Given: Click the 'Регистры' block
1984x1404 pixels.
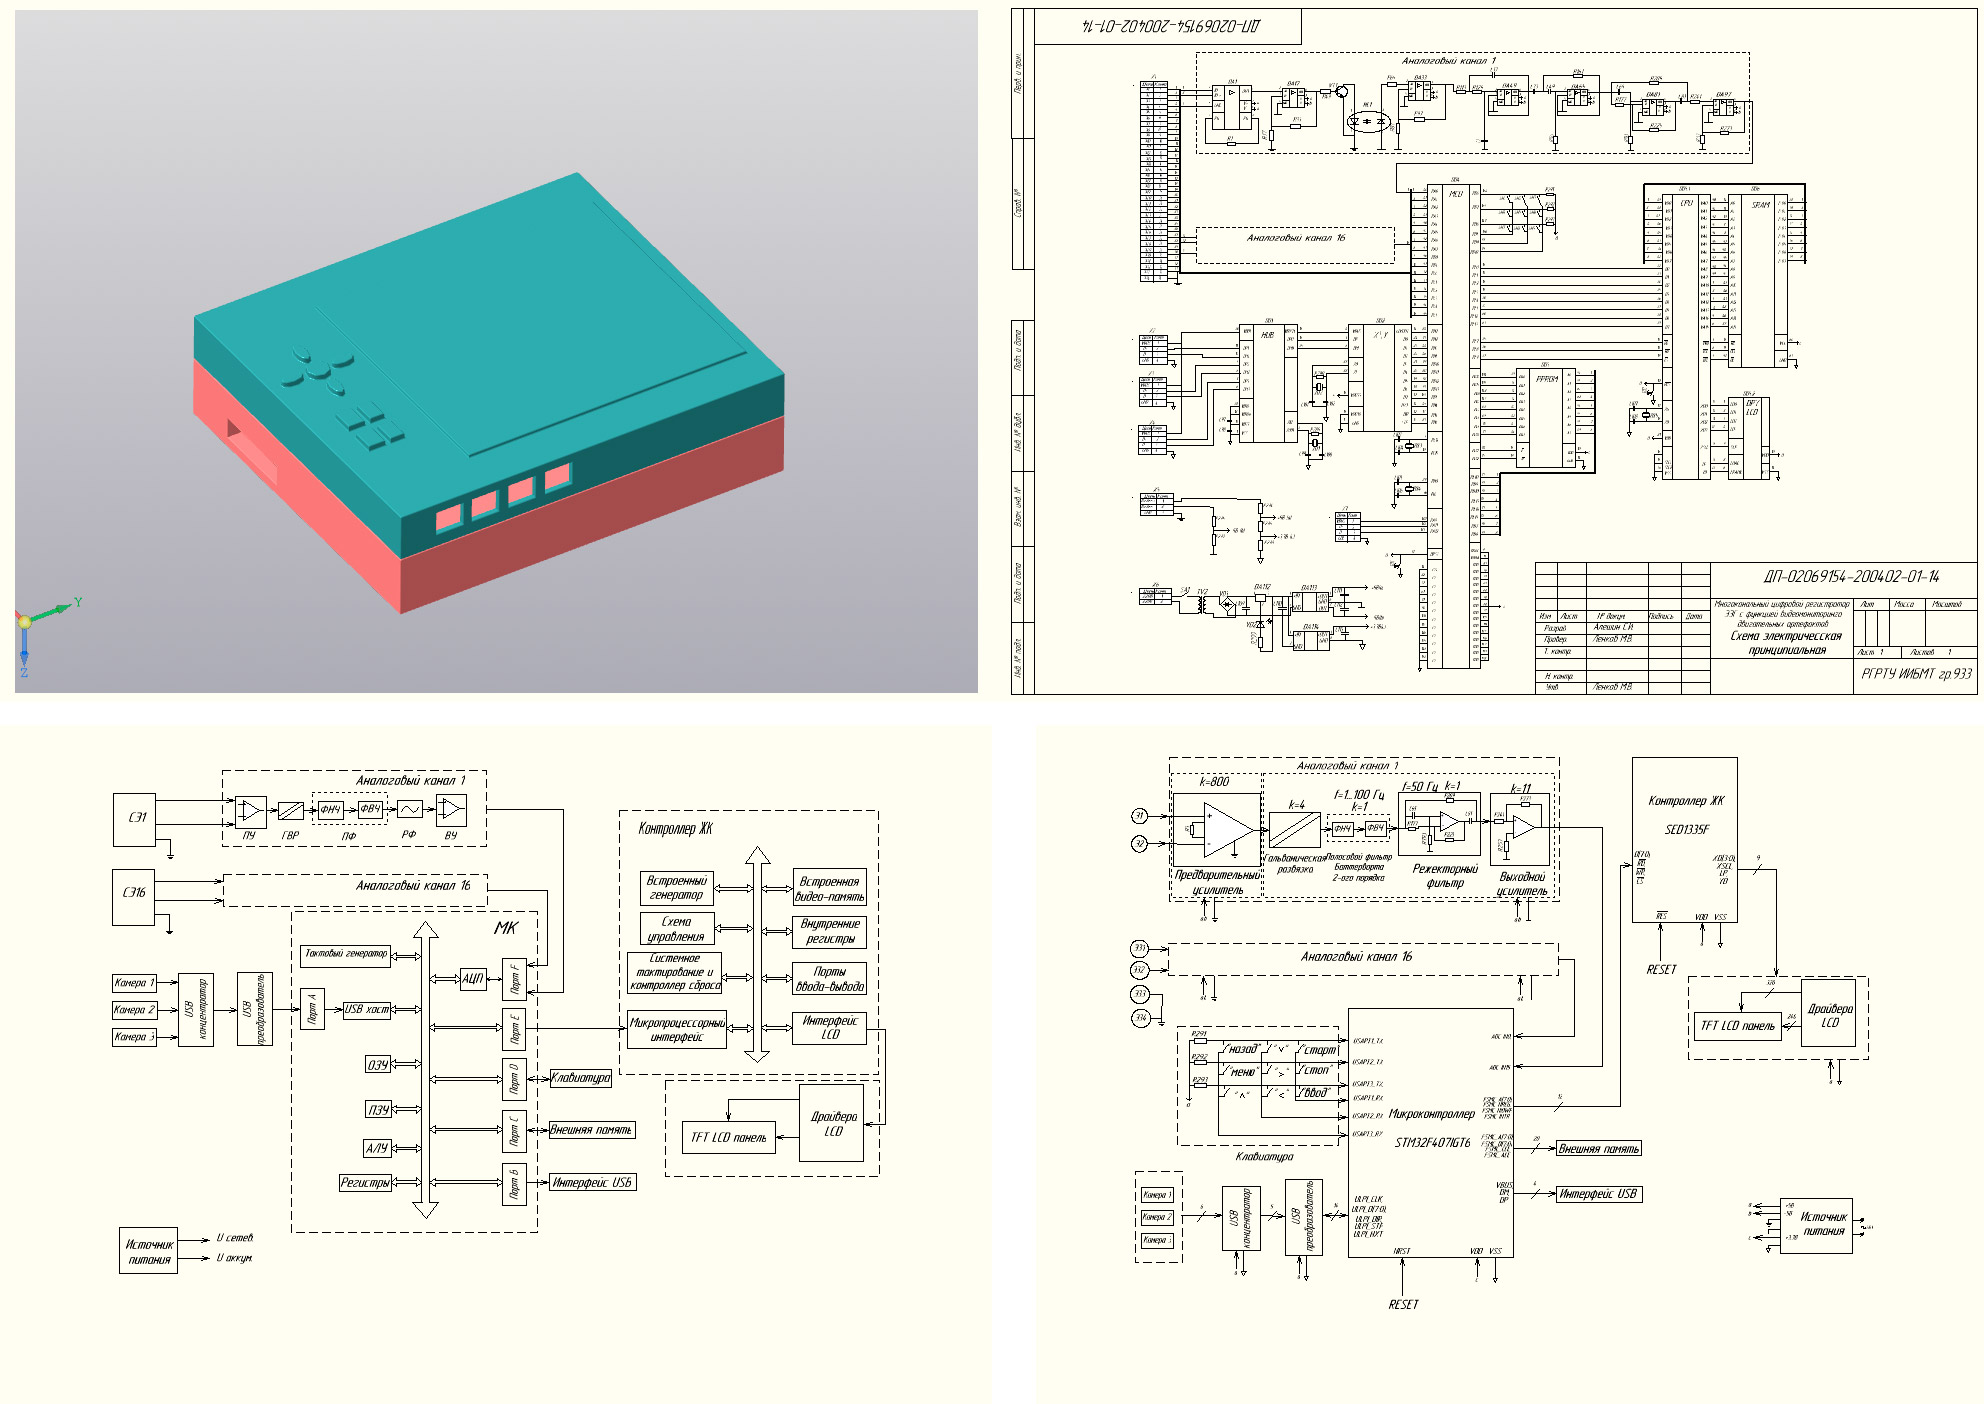Looking at the screenshot, I should coord(365,1182).
